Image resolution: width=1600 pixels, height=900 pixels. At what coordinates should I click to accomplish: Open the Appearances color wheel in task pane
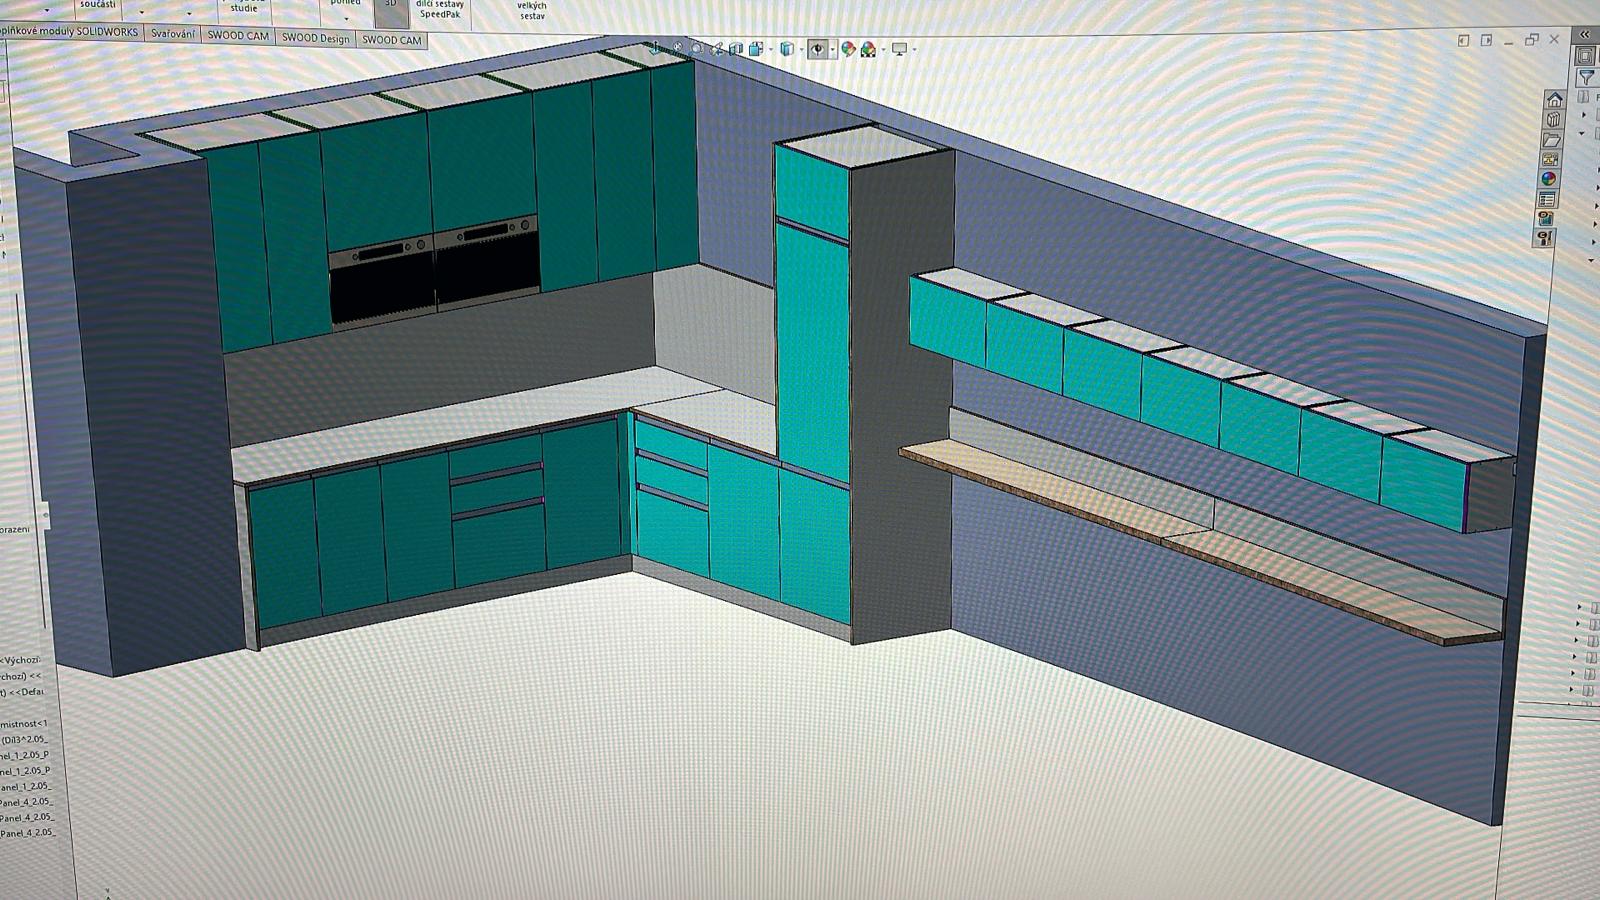[x=1548, y=179]
